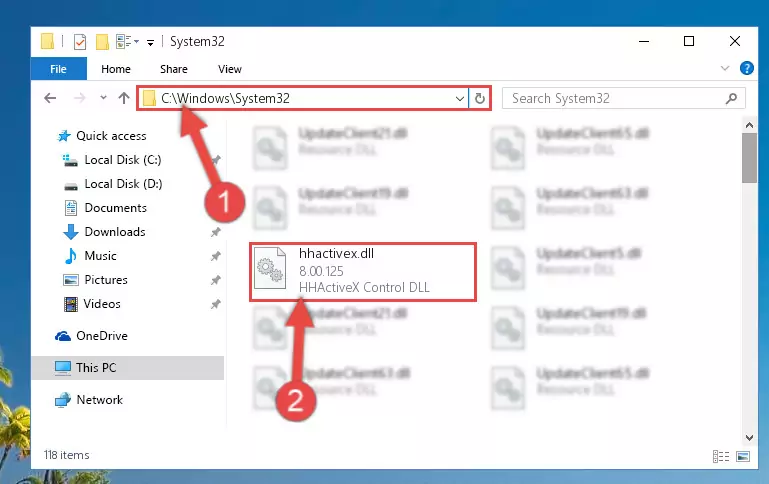
Task: Select OneDrive in the navigation pane
Action: pyautogui.click(x=102, y=336)
